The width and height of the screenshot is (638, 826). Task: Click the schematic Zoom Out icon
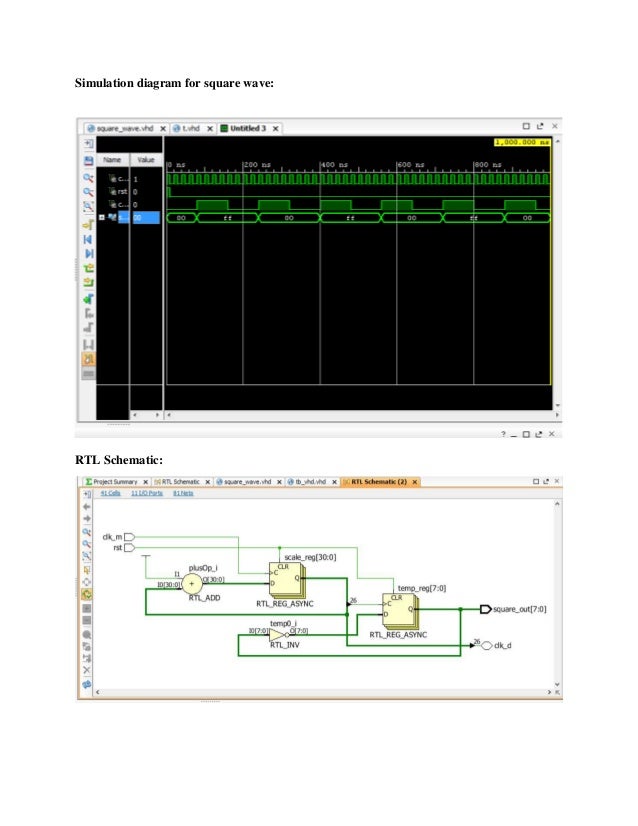pos(87,544)
